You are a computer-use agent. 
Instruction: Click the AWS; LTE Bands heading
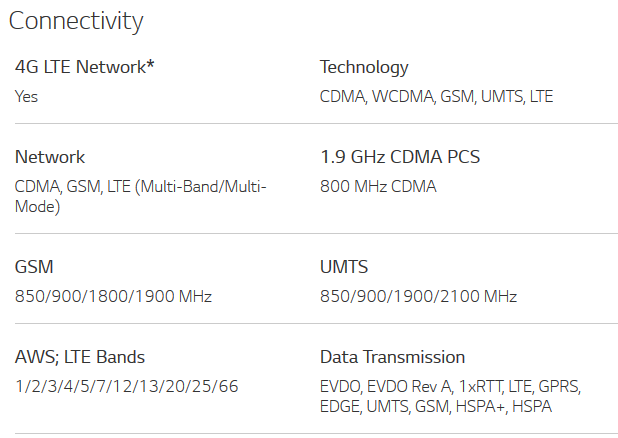(x=80, y=357)
